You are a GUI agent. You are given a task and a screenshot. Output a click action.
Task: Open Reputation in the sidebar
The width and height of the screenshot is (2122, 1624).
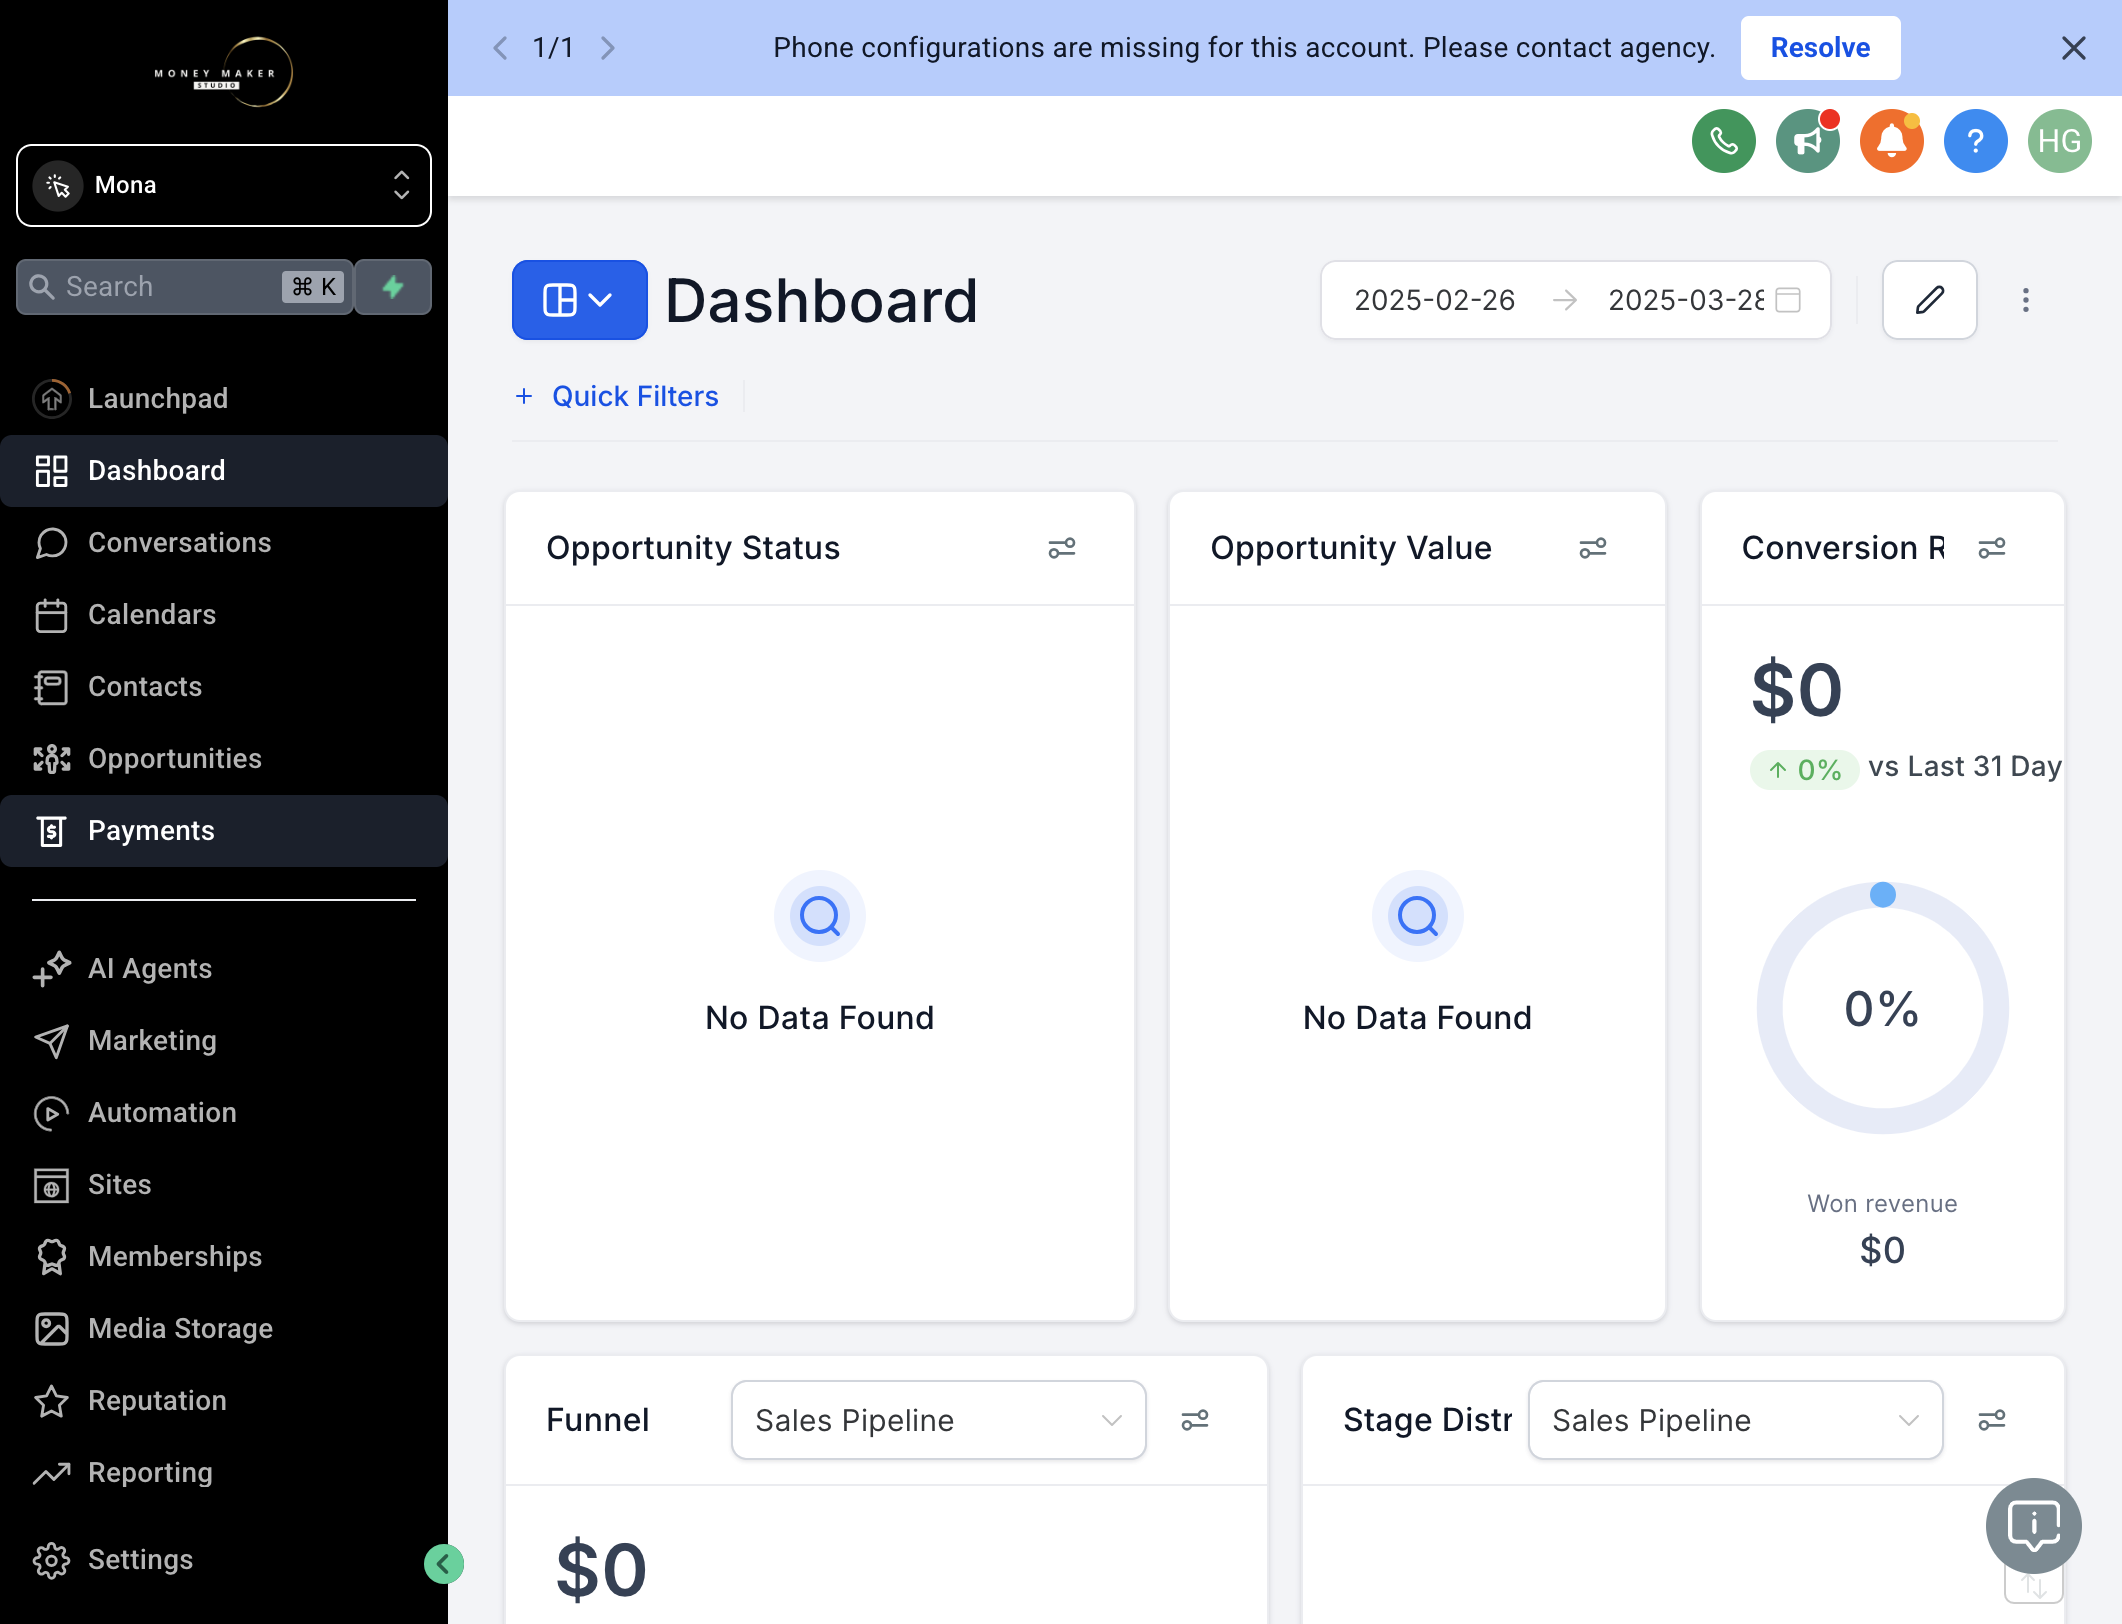224,1400
